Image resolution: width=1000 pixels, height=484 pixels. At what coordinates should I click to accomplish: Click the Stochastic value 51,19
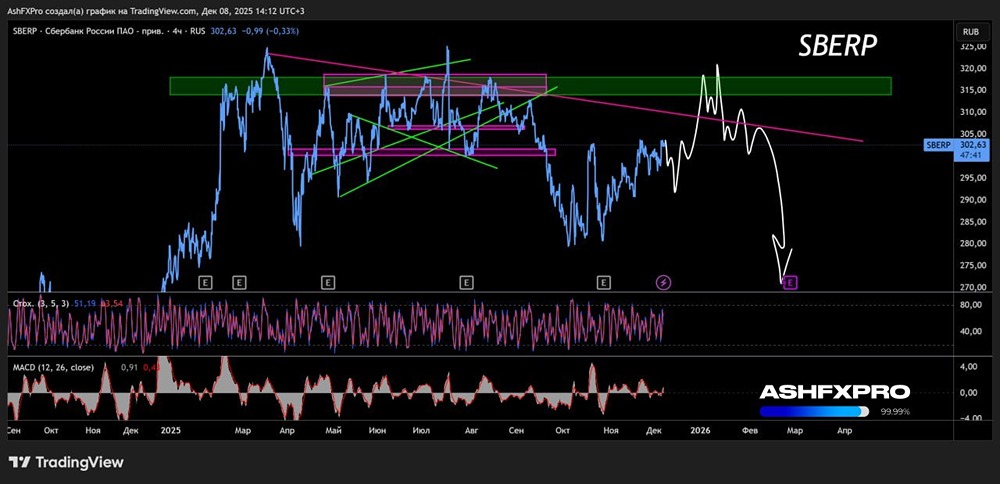pyautogui.click(x=85, y=303)
